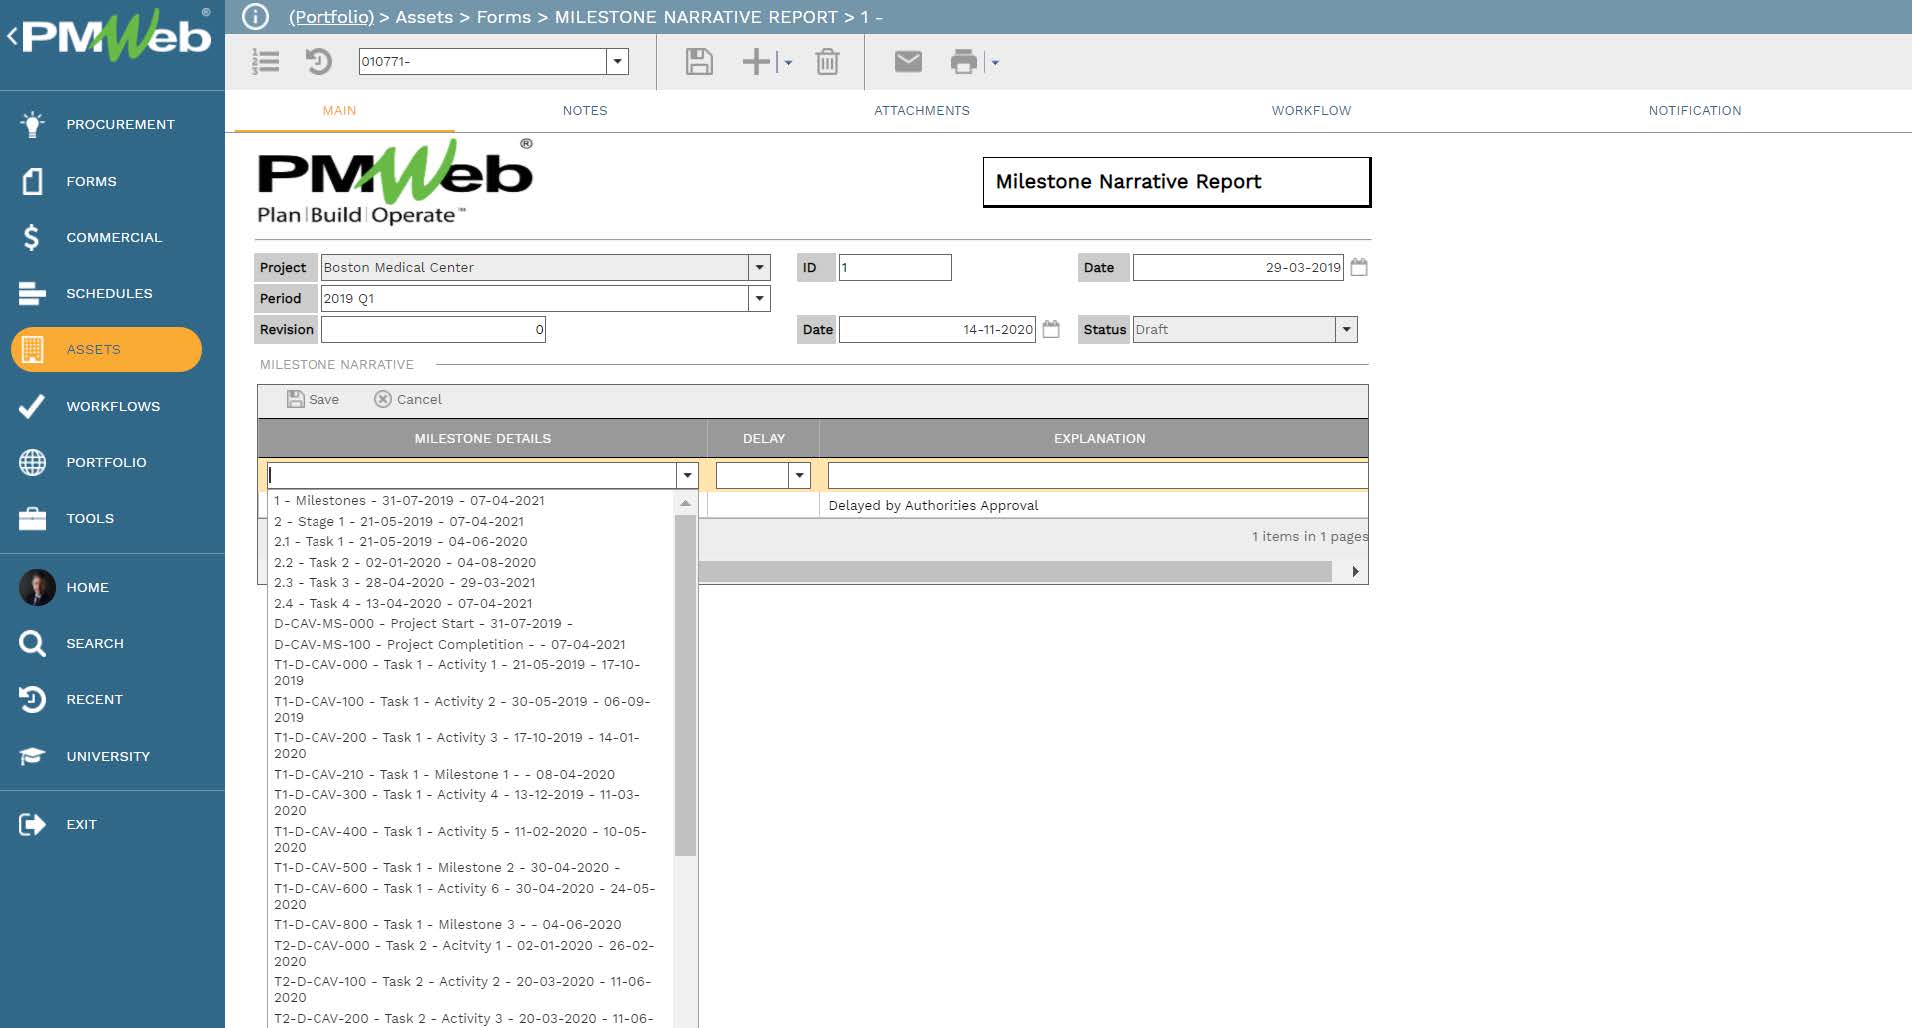Open the record list view icon

tap(266, 62)
